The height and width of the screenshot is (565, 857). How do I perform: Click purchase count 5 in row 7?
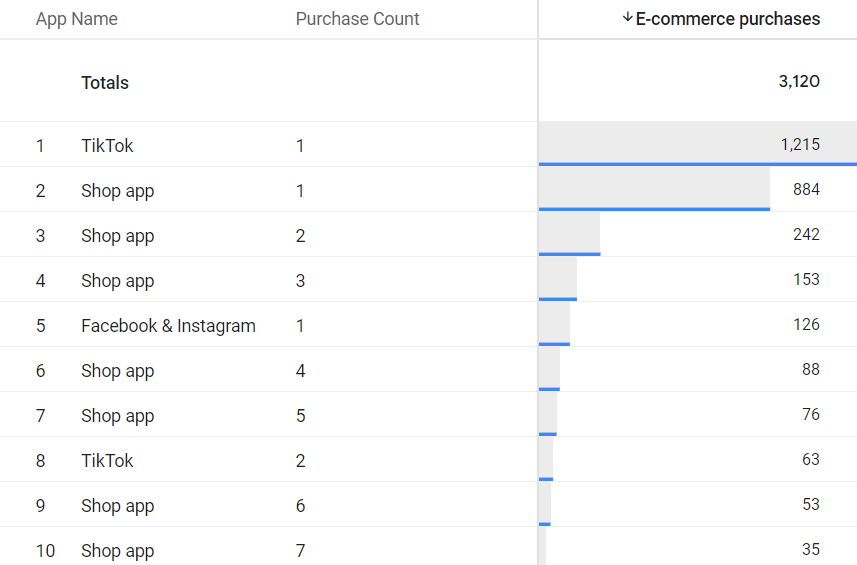pos(300,415)
